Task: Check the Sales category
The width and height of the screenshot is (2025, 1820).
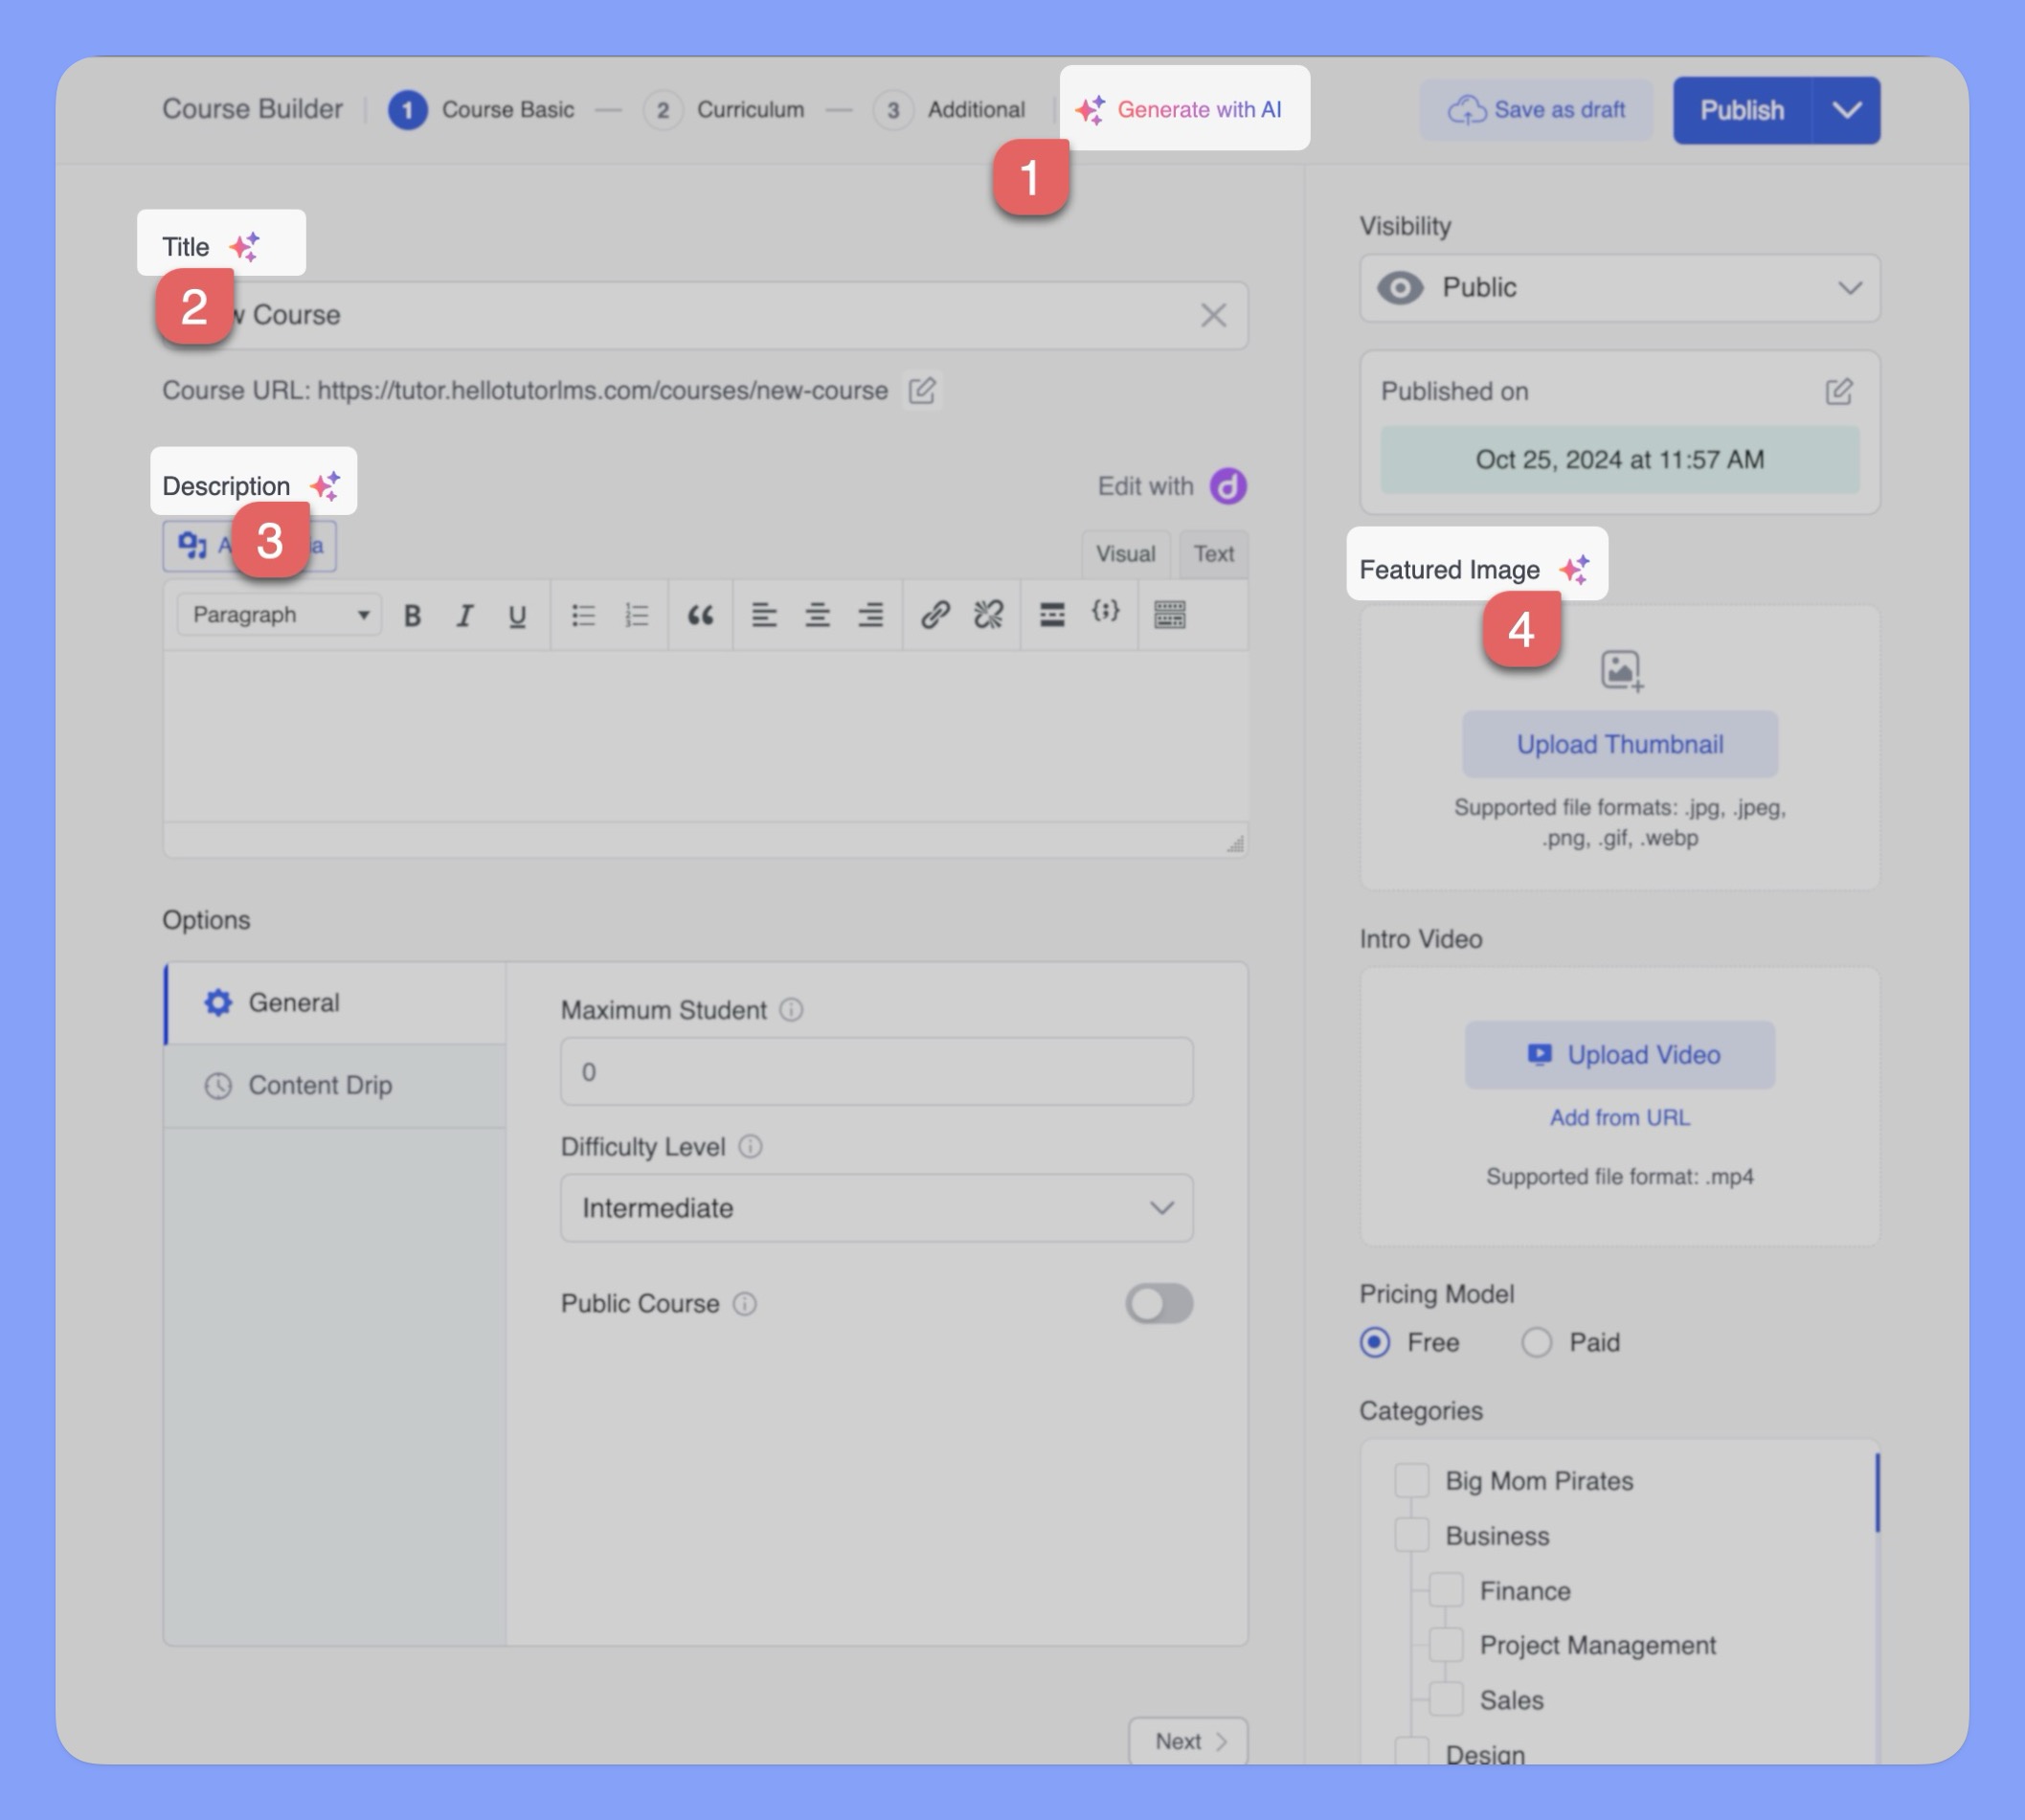Action: pos(1446,1699)
